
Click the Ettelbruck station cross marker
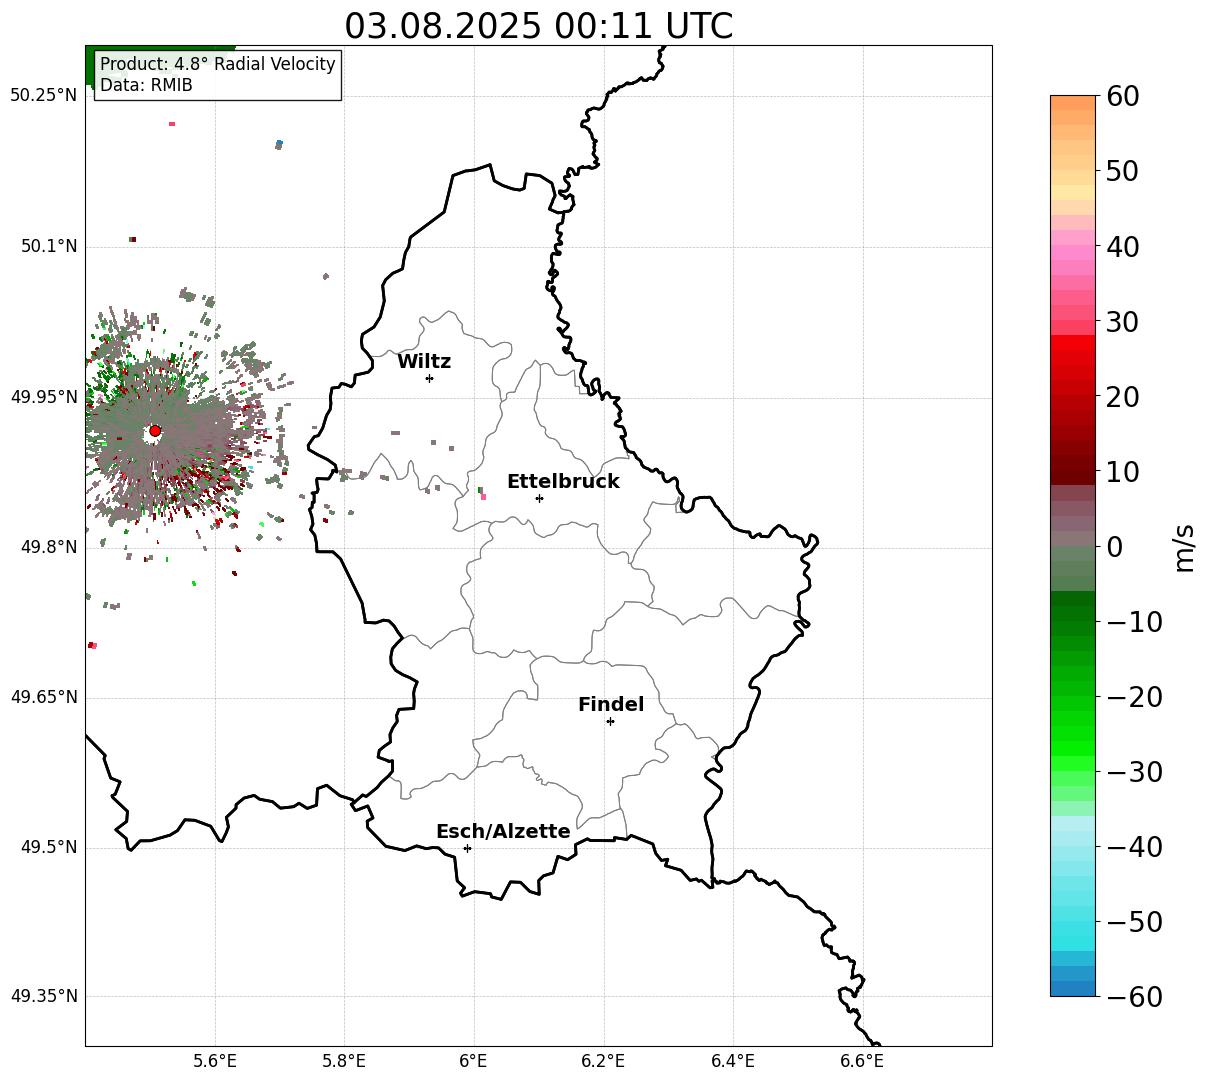pyautogui.click(x=539, y=498)
